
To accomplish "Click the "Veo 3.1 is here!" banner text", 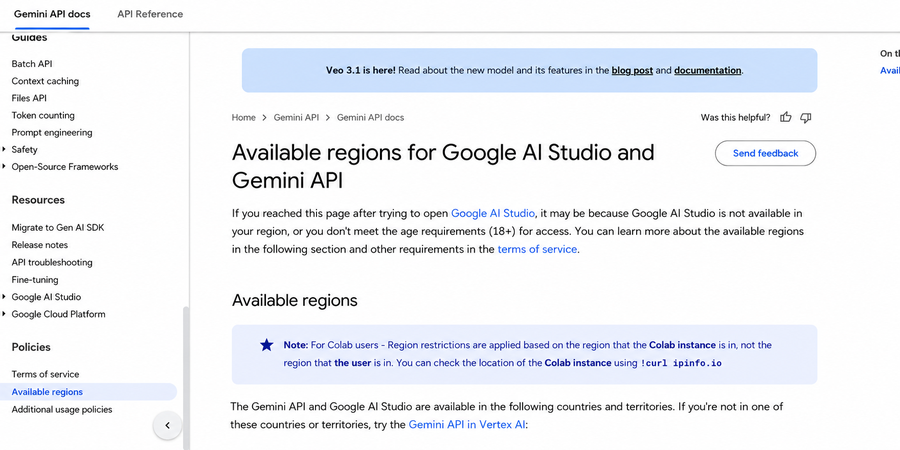I will click(360, 71).
